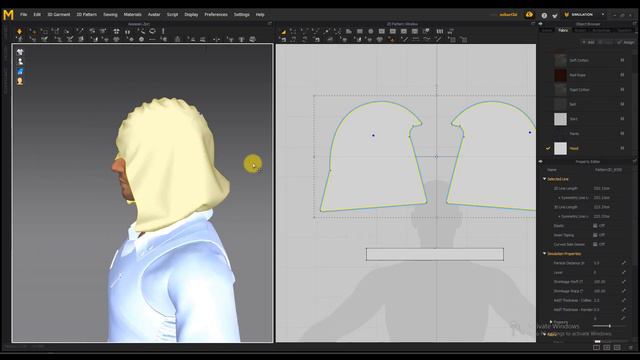Click blue 3D environment display icon
The image size is (640, 360).
pyautogui.click(x=20, y=71)
